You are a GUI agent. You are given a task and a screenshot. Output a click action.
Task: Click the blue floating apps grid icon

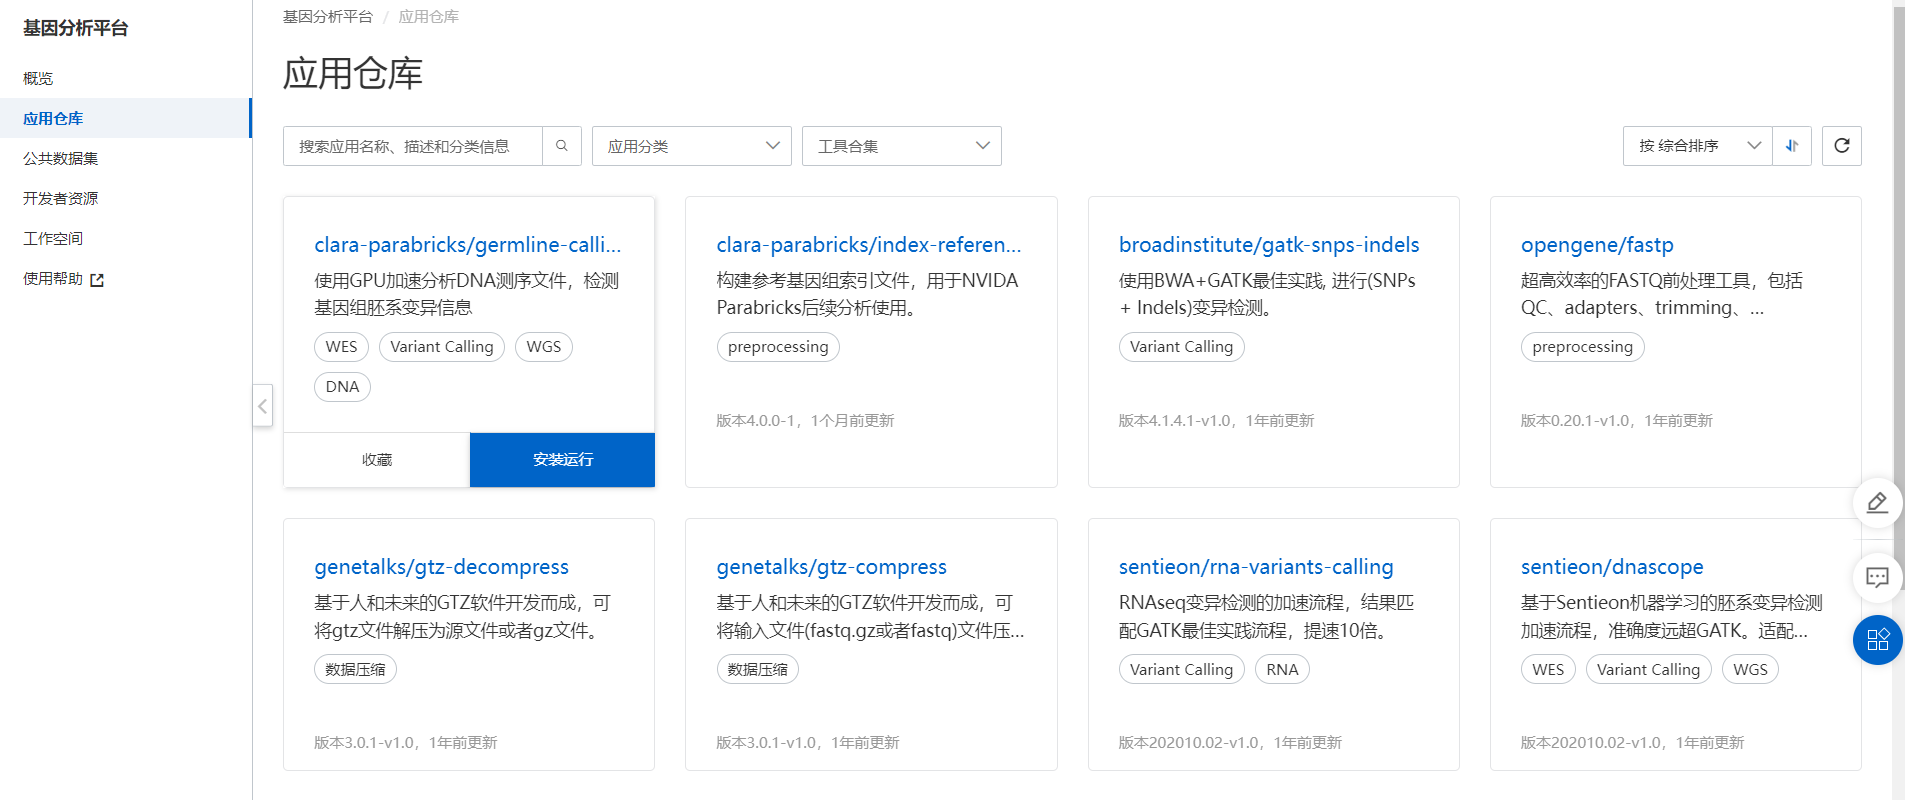pyautogui.click(x=1877, y=640)
